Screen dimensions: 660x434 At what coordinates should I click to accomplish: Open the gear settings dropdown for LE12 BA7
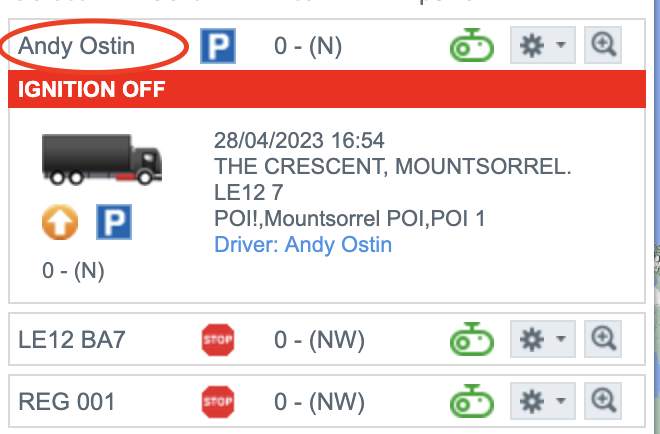(543, 339)
